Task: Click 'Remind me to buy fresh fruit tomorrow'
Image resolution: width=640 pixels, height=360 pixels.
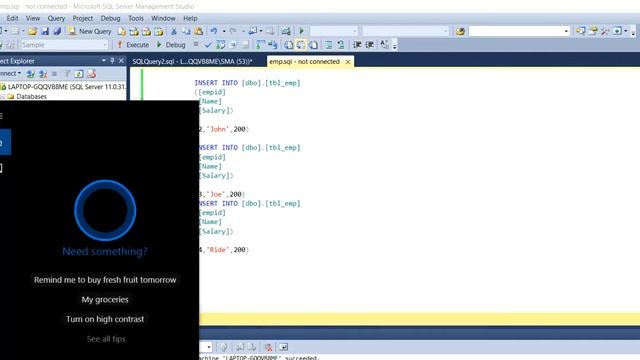Action: pos(105,280)
